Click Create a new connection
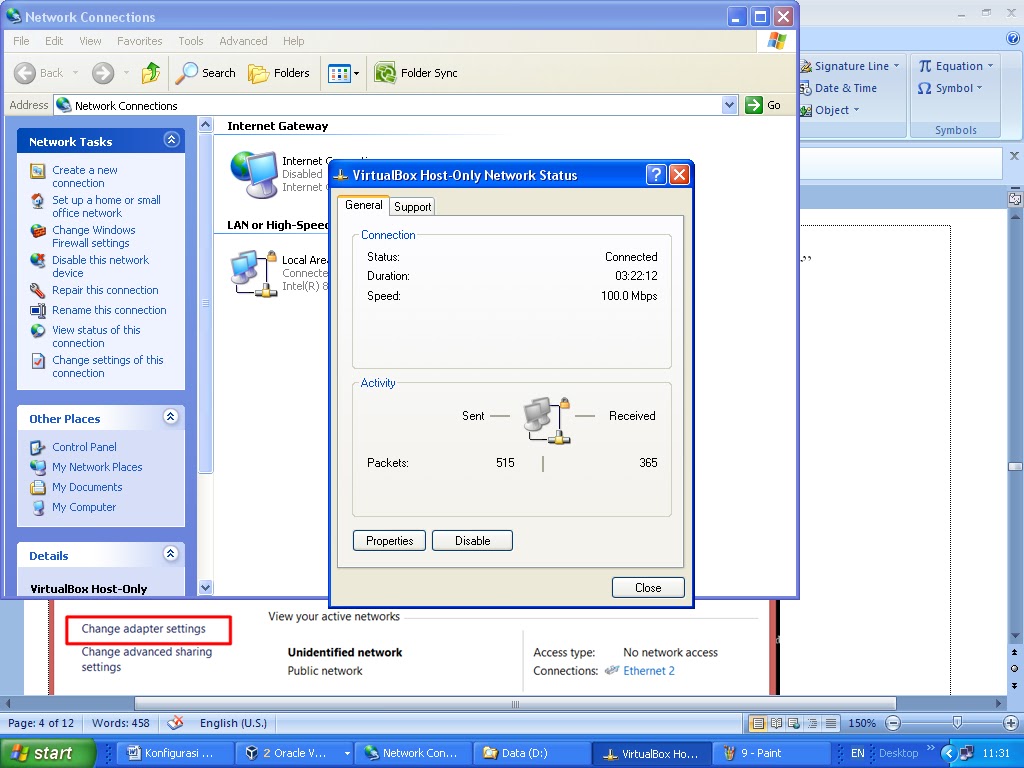Image resolution: width=1024 pixels, height=768 pixels. point(85,176)
